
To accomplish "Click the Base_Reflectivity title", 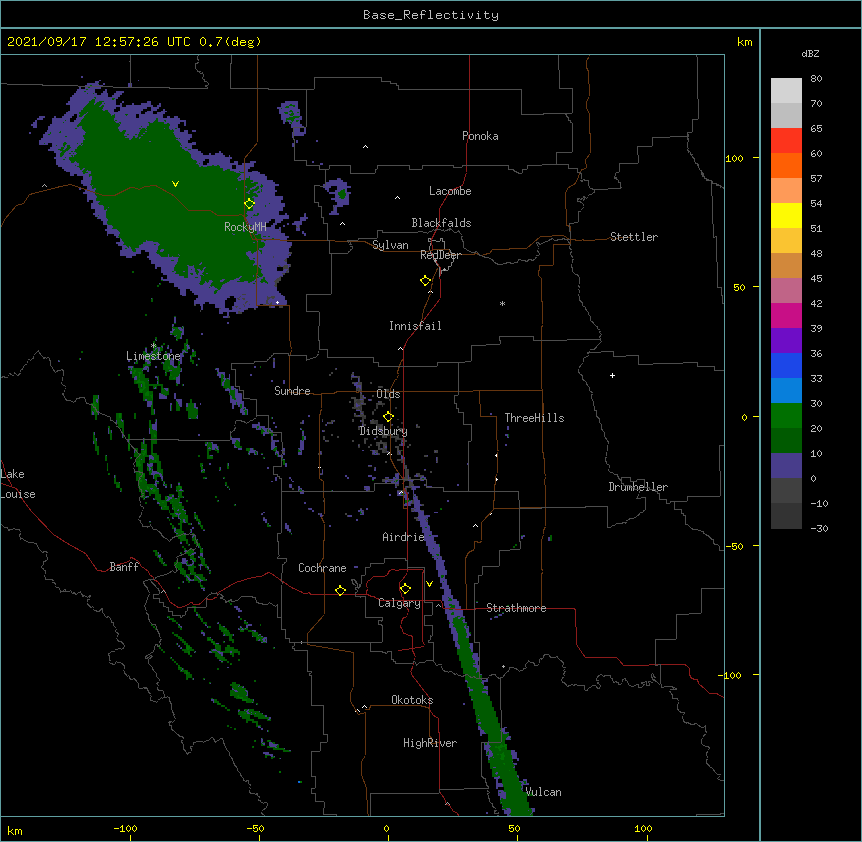I will click(x=431, y=15).
